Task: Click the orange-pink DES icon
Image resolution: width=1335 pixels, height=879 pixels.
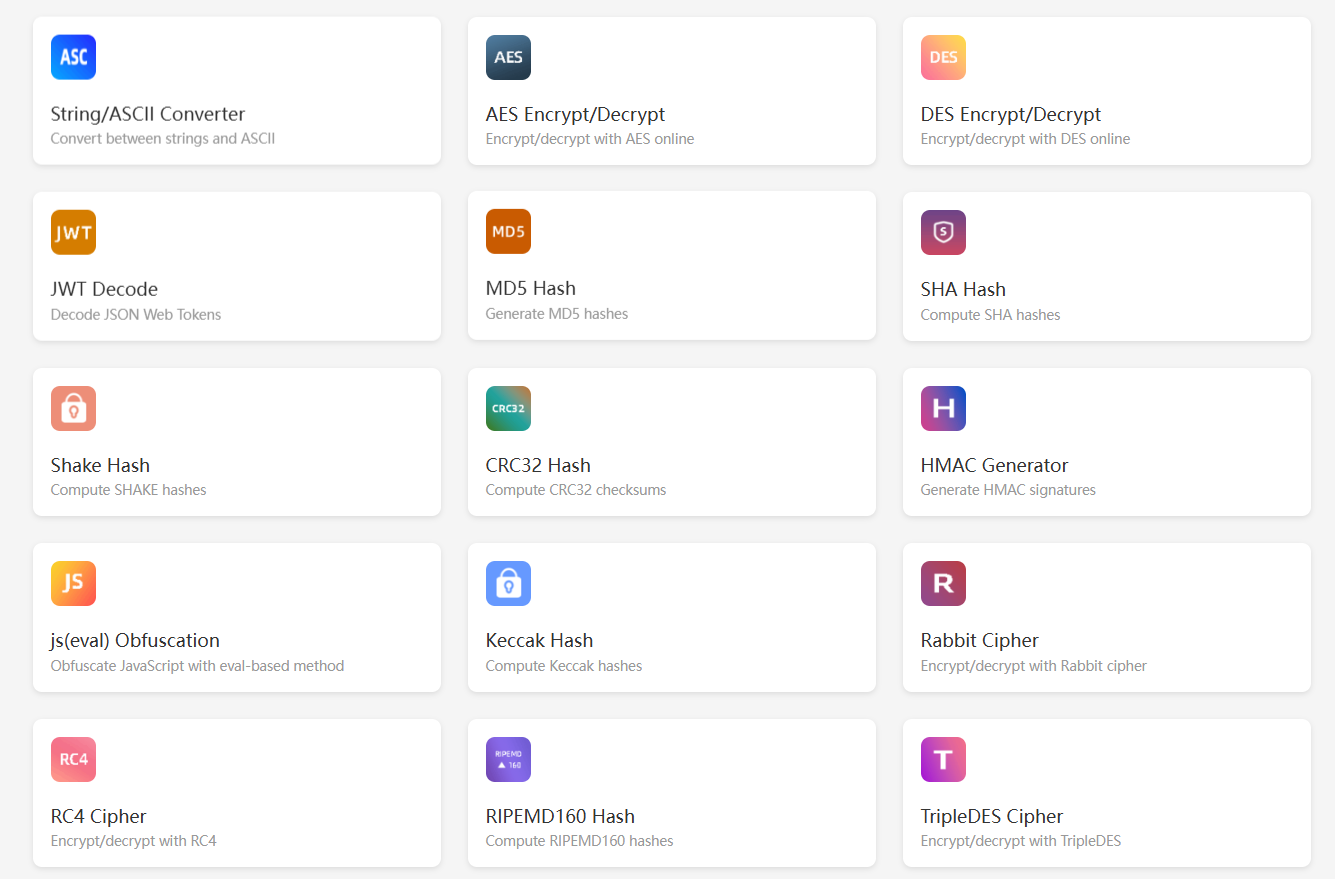Action: tap(943, 57)
